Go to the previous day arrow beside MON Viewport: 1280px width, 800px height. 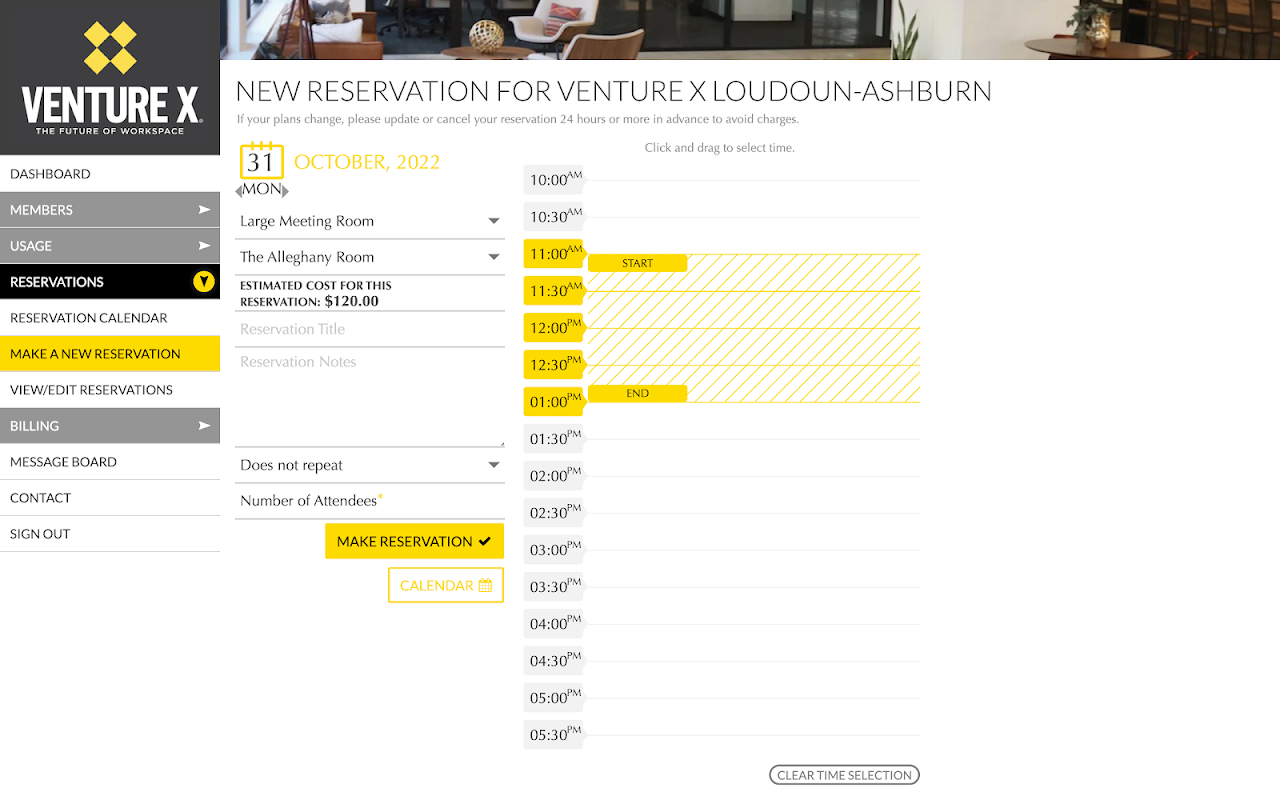pyautogui.click(x=239, y=190)
